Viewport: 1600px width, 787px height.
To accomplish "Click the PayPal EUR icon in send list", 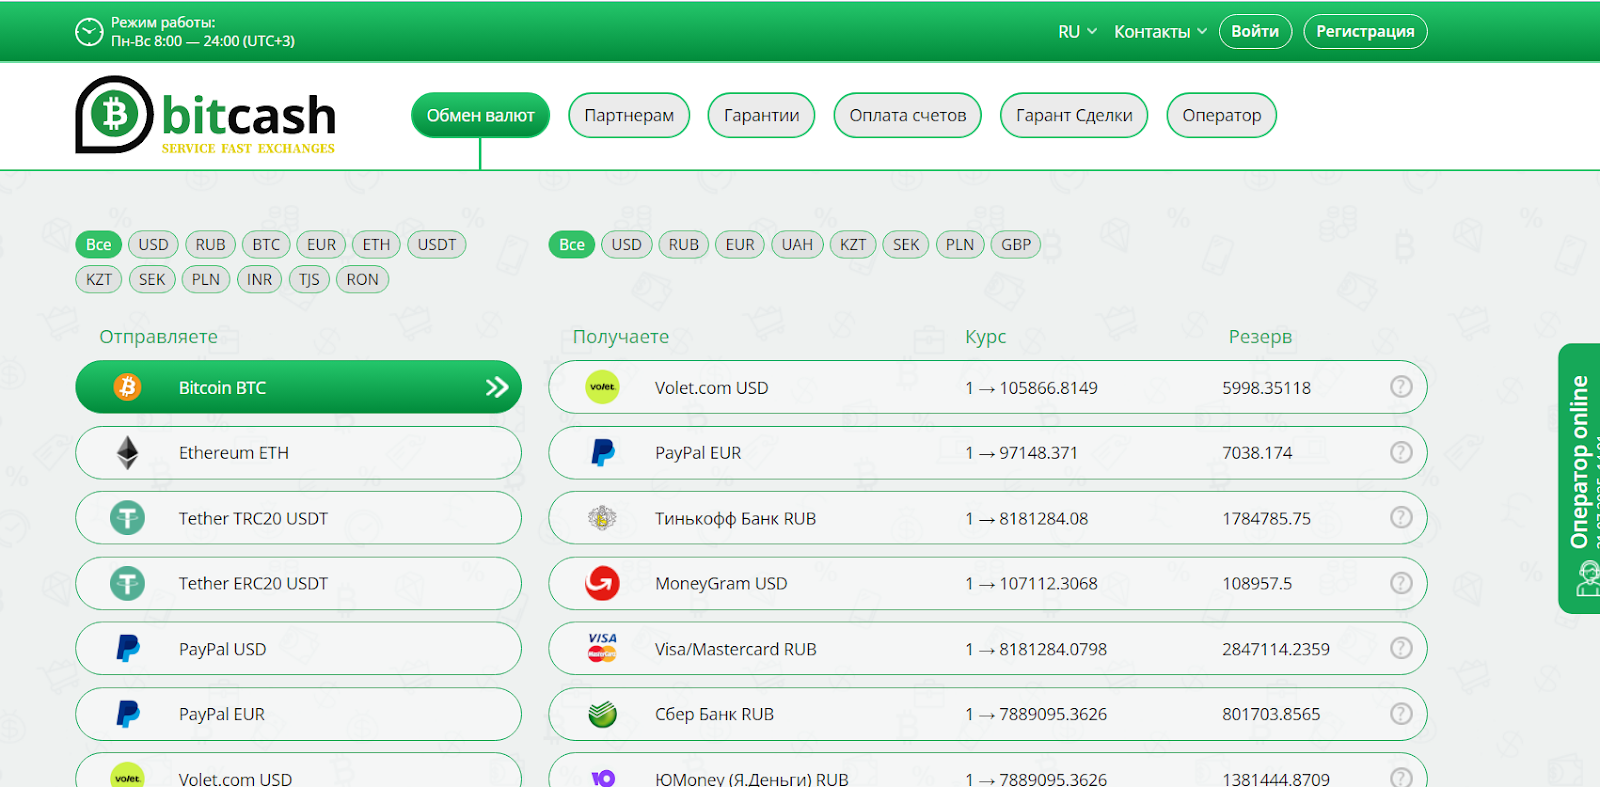I will (x=127, y=714).
